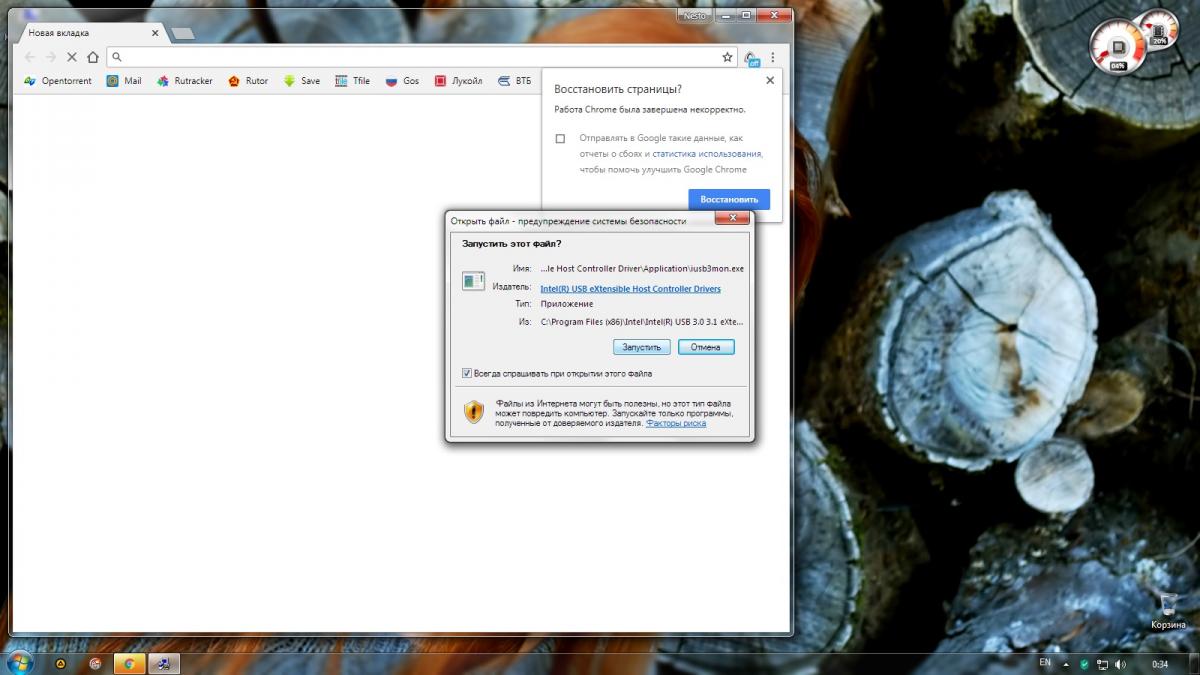Viewport: 1200px width, 675px height.
Task: Click the Chrome taskbar button
Action: [x=129, y=663]
